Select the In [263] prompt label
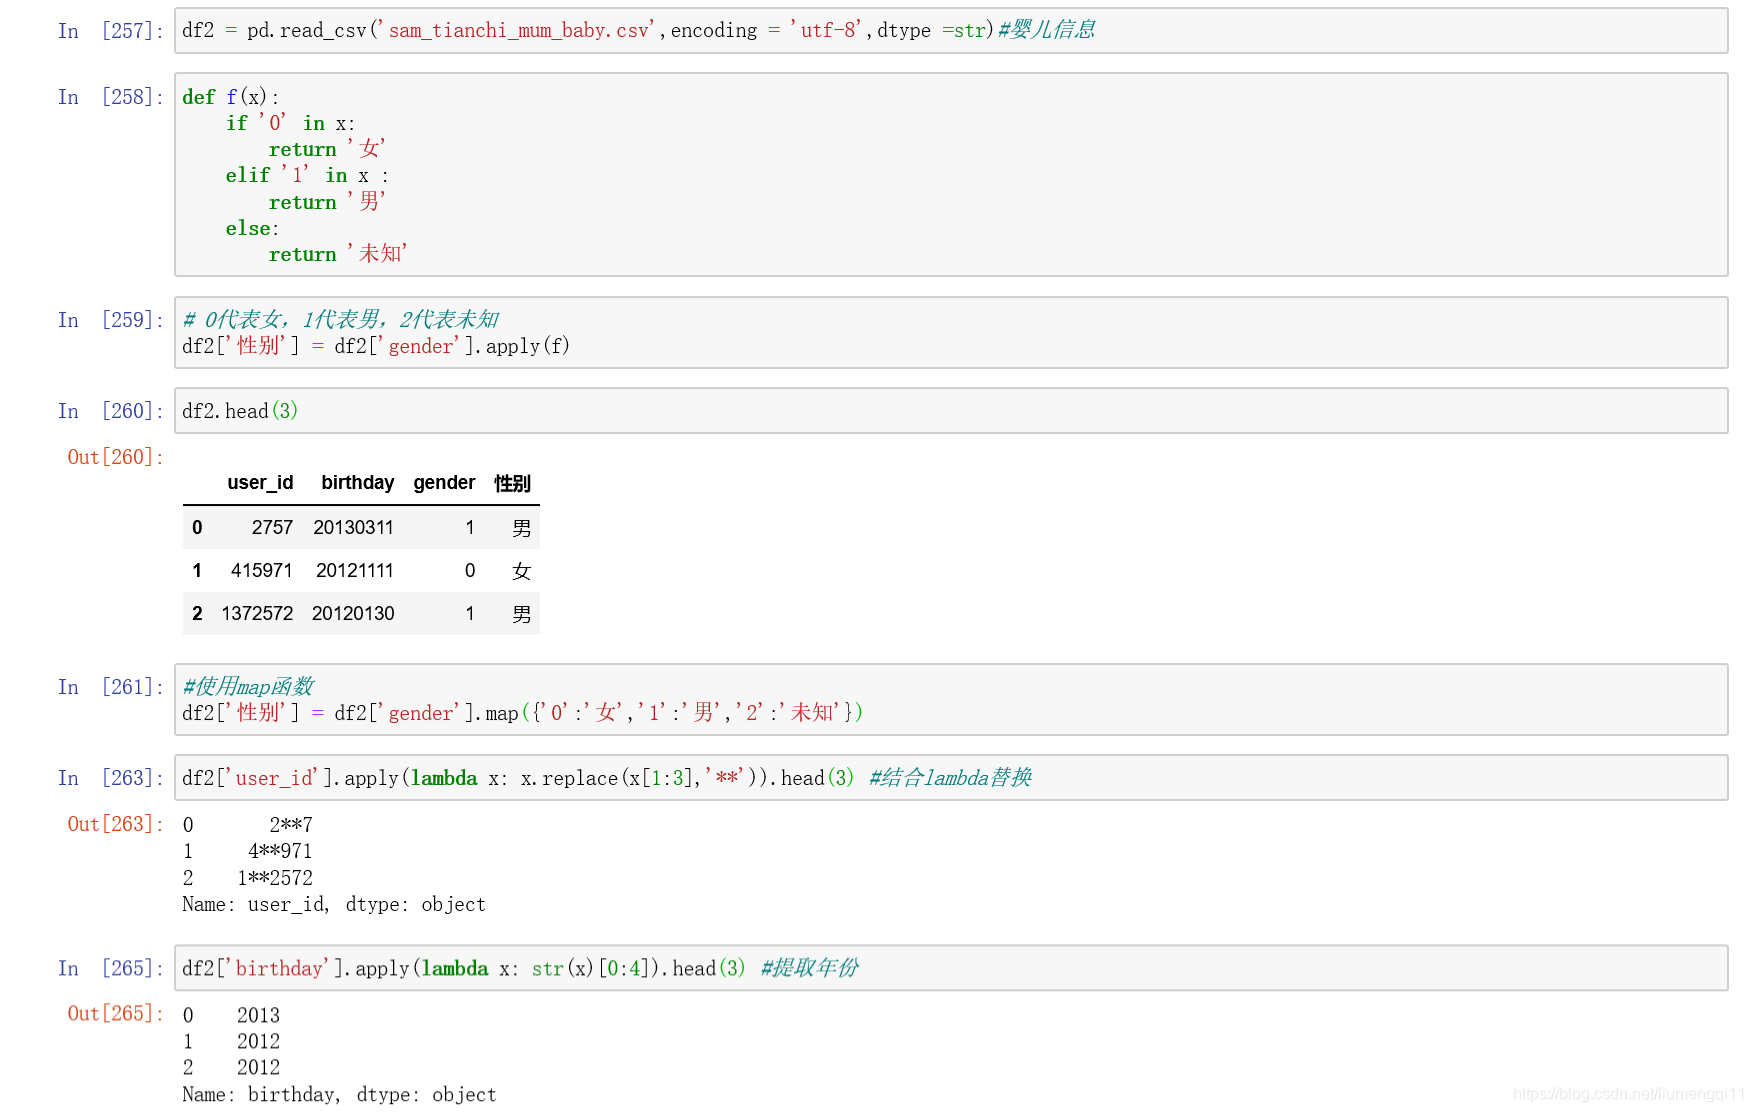The width and height of the screenshot is (1753, 1112). (110, 778)
